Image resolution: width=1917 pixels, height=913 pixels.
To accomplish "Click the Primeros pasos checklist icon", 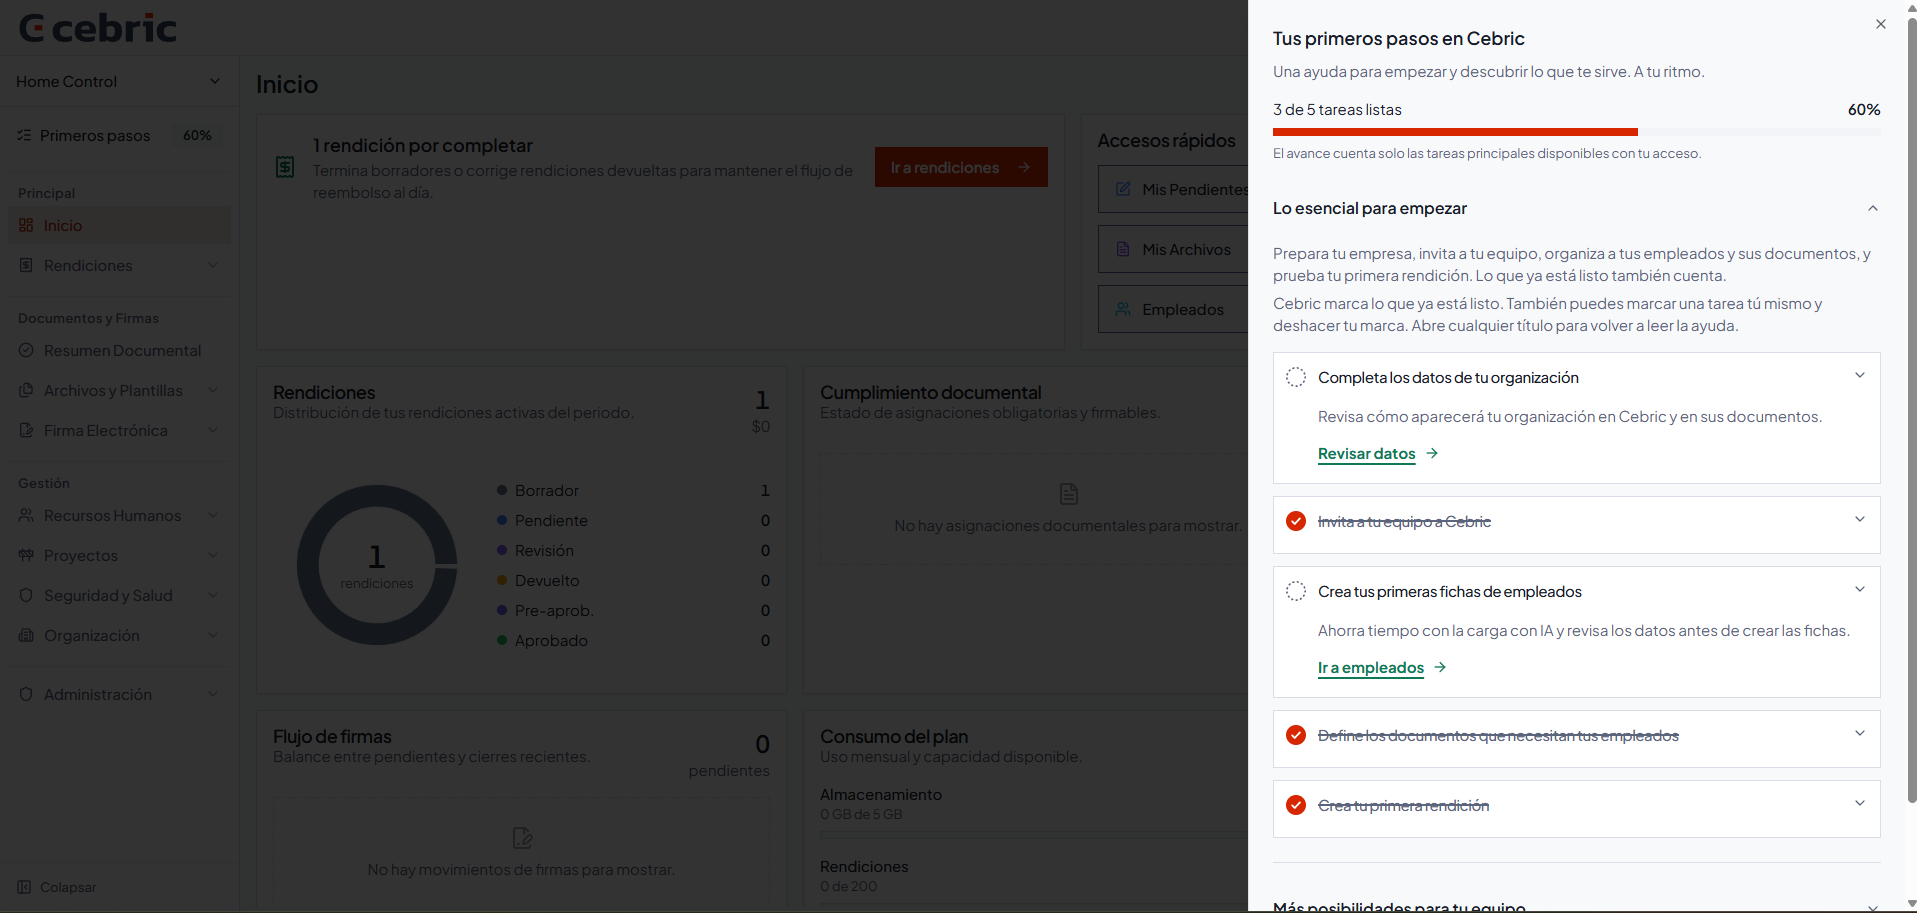I will [x=24, y=135].
